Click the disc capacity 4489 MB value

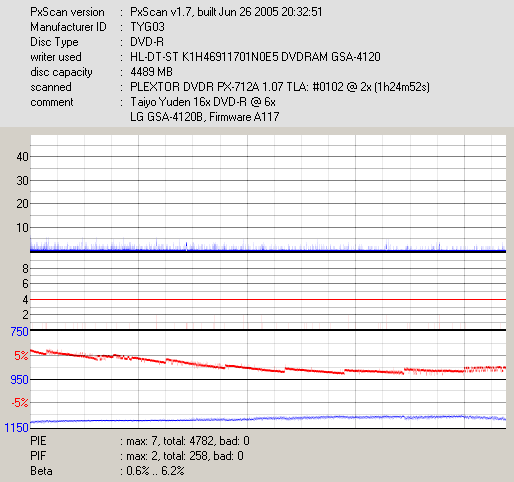[151, 72]
